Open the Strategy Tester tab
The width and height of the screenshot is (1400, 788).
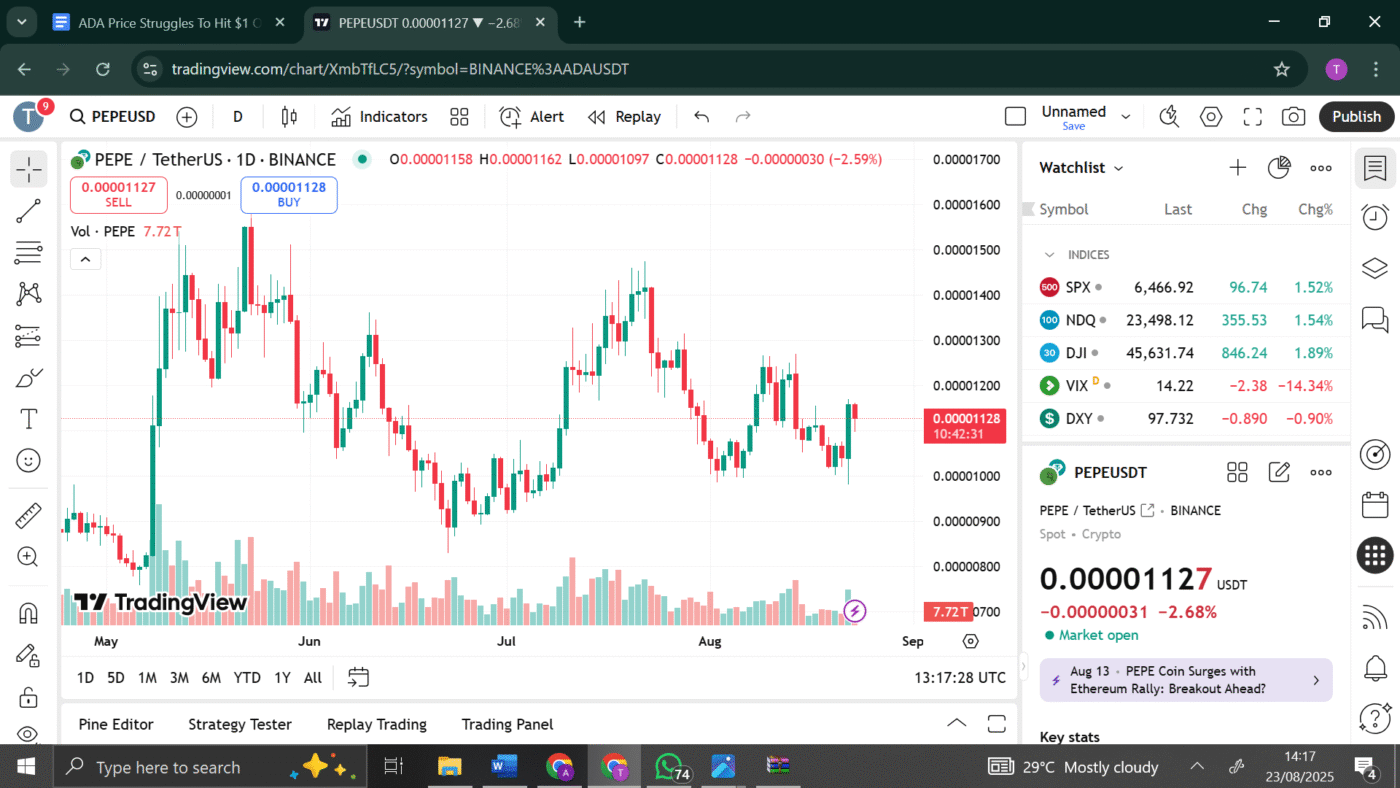coord(240,724)
